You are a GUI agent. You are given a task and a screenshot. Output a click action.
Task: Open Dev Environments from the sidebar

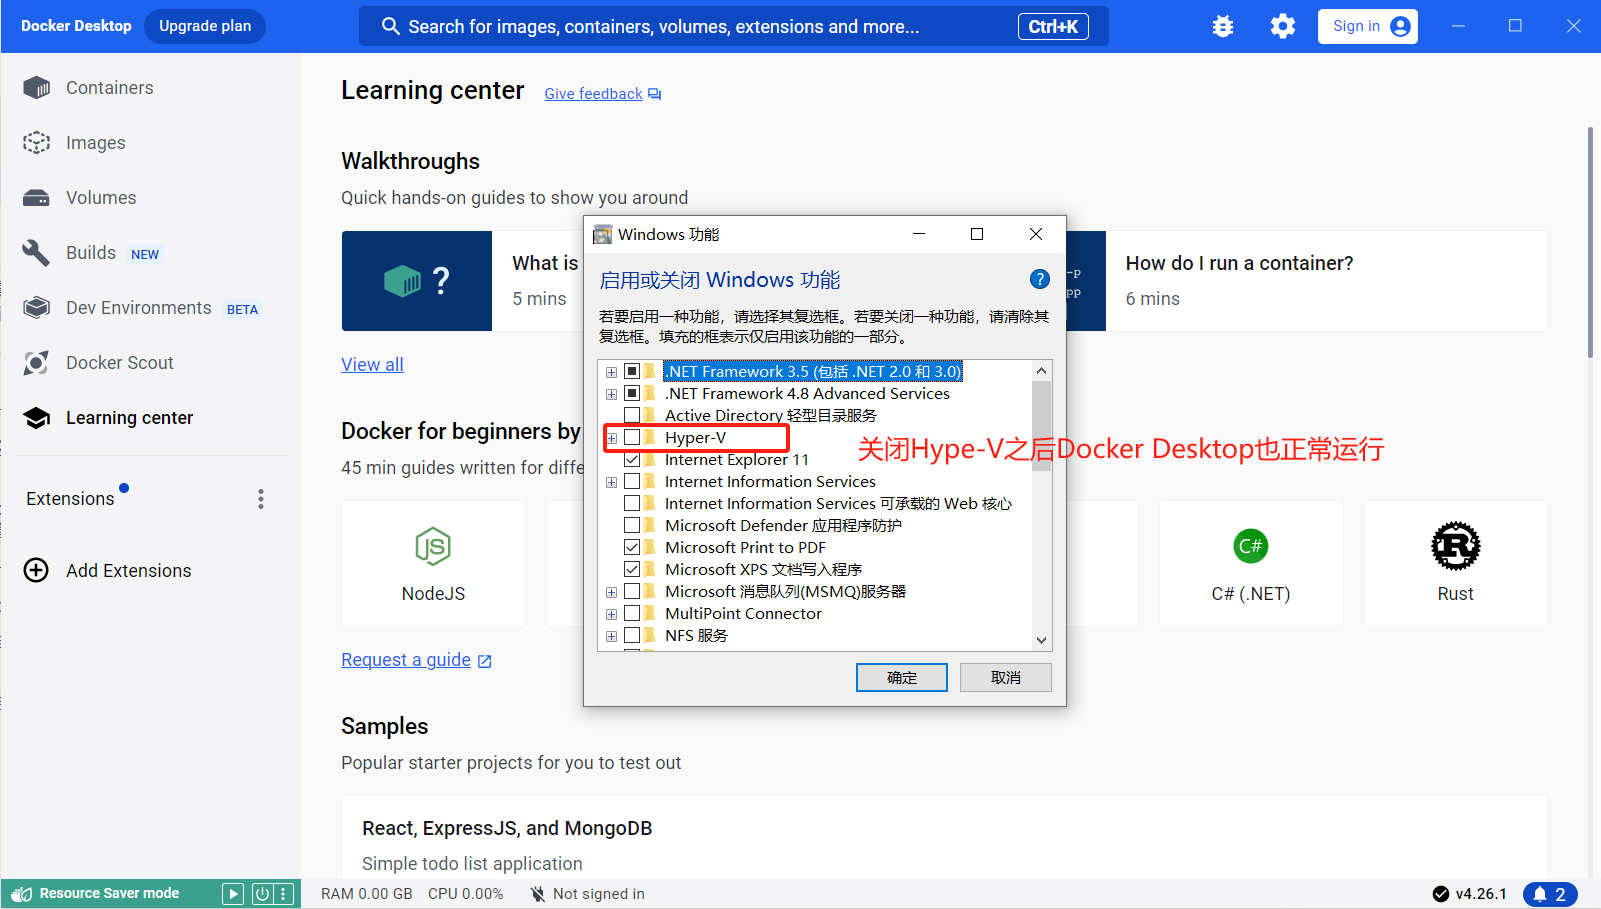137,307
